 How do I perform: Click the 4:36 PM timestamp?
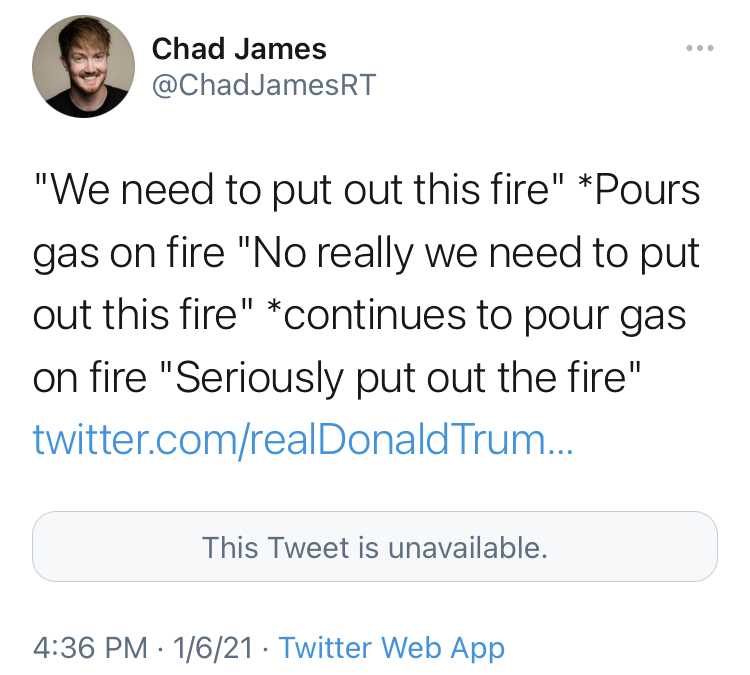point(90,648)
